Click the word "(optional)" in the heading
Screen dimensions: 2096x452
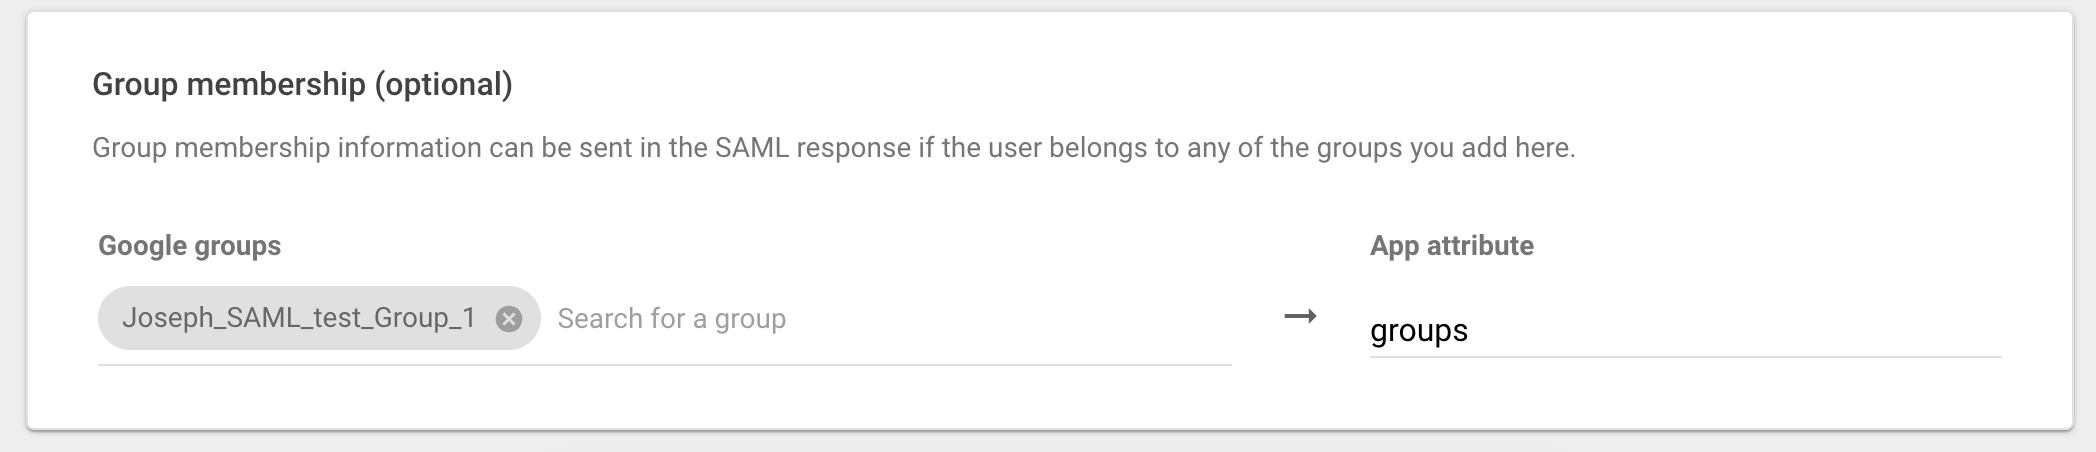click(443, 84)
